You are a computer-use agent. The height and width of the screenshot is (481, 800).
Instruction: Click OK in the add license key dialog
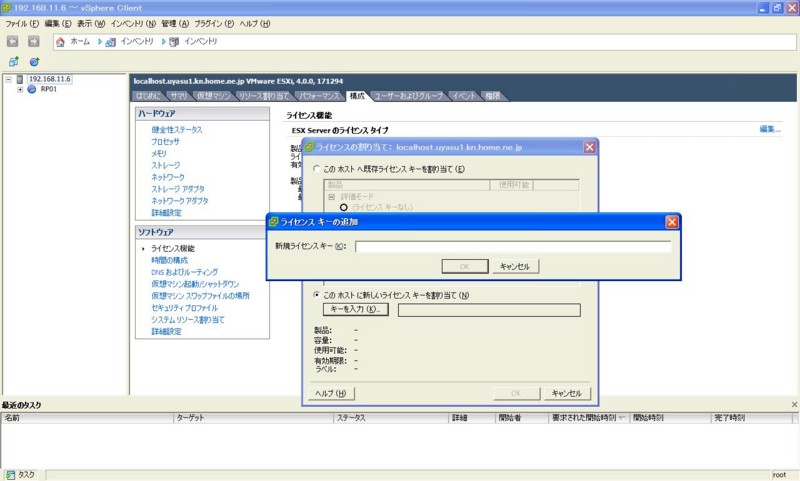[464, 266]
